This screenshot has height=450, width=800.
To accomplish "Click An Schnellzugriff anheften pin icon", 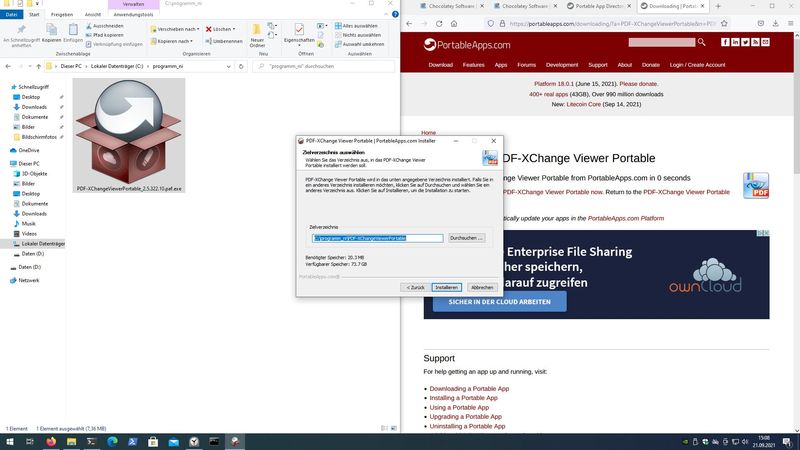I will (x=21, y=35).
